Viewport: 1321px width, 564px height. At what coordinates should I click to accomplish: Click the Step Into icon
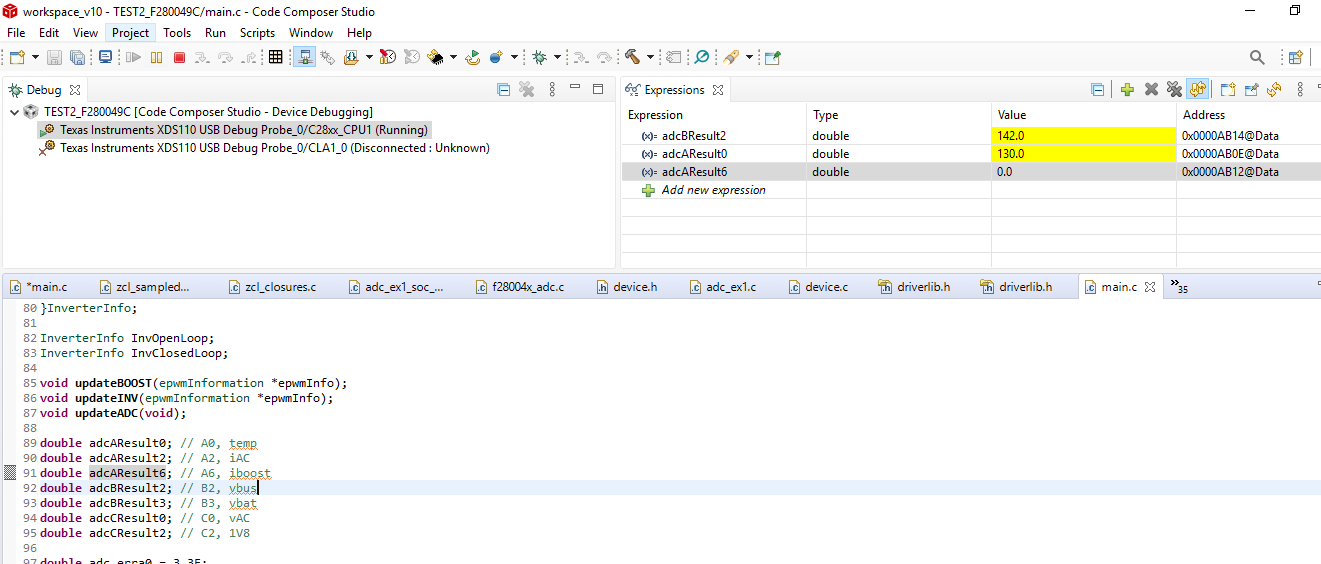coord(202,57)
